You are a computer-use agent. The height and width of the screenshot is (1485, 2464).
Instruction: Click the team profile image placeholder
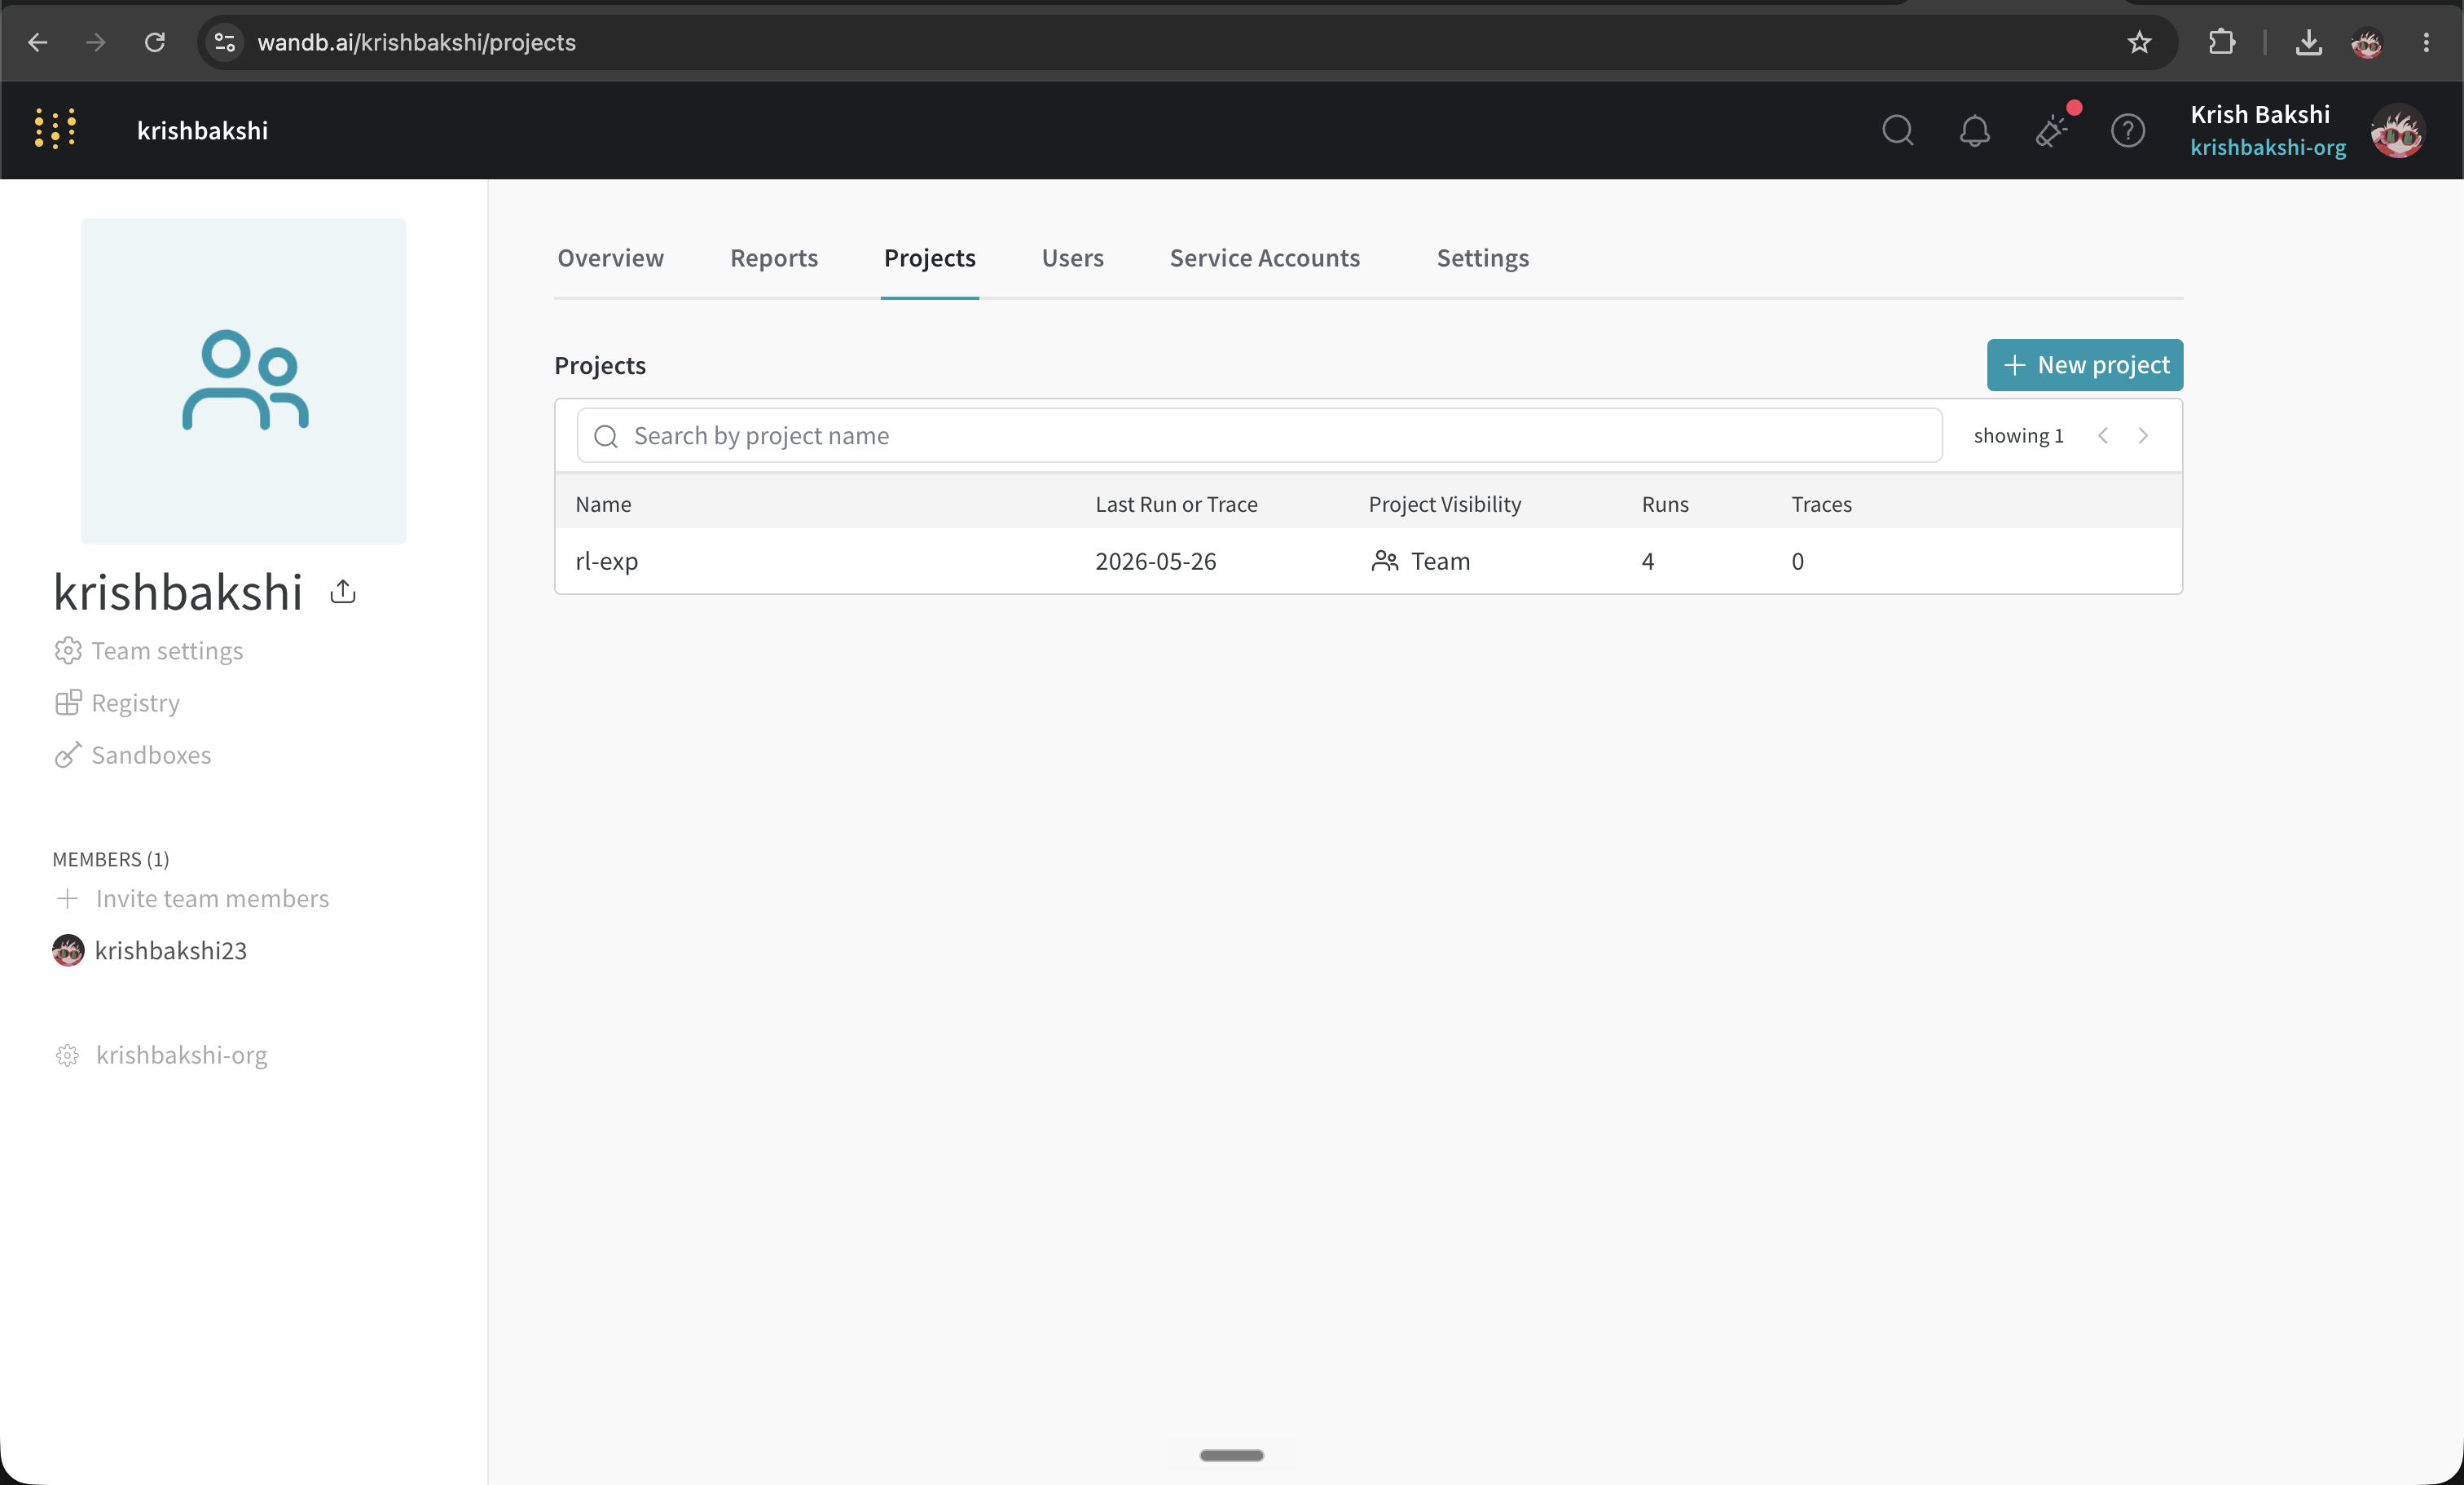tap(244, 381)
